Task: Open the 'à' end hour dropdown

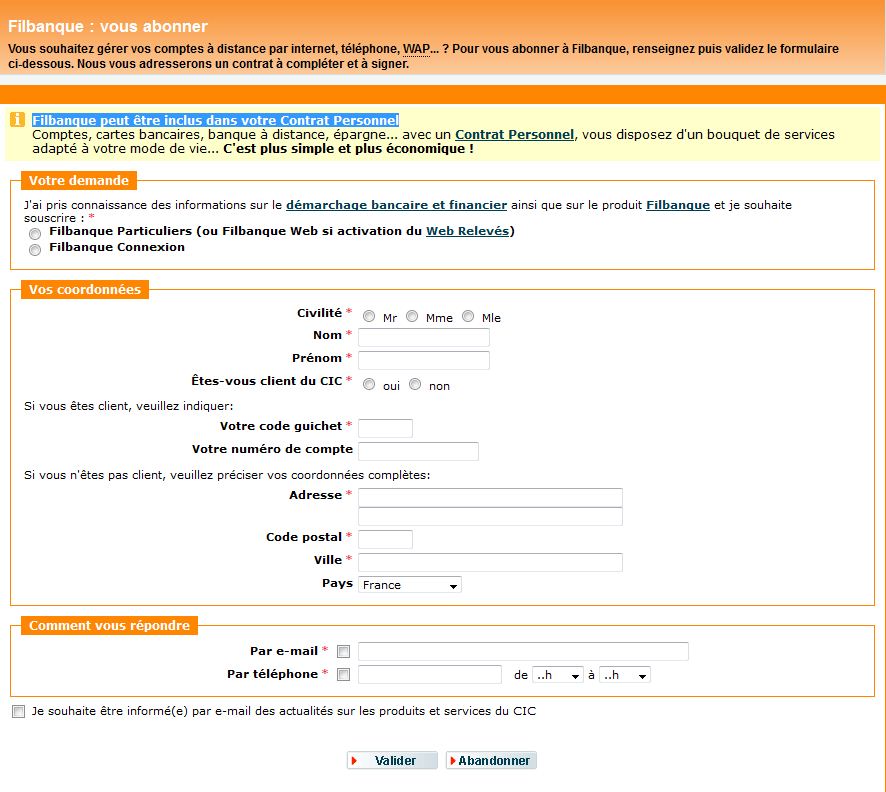Action: [625, 675]
